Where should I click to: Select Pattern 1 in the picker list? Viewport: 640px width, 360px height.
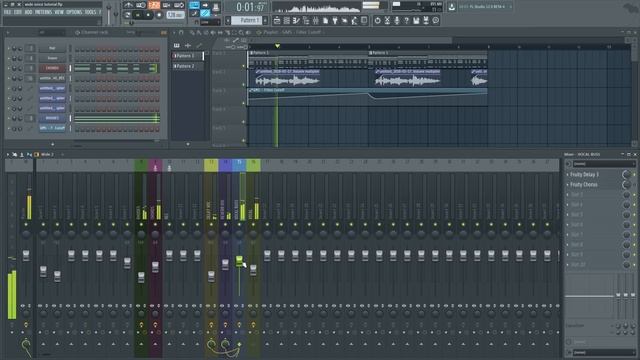188,56
